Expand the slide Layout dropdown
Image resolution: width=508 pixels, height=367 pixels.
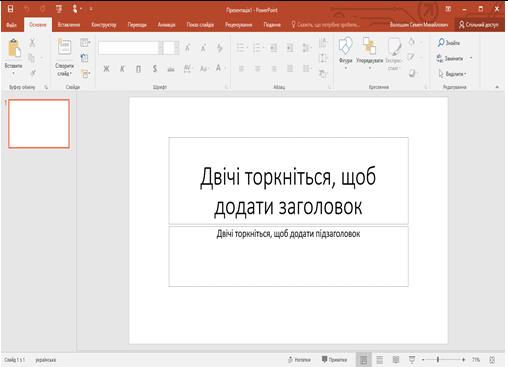click(85, 42)
